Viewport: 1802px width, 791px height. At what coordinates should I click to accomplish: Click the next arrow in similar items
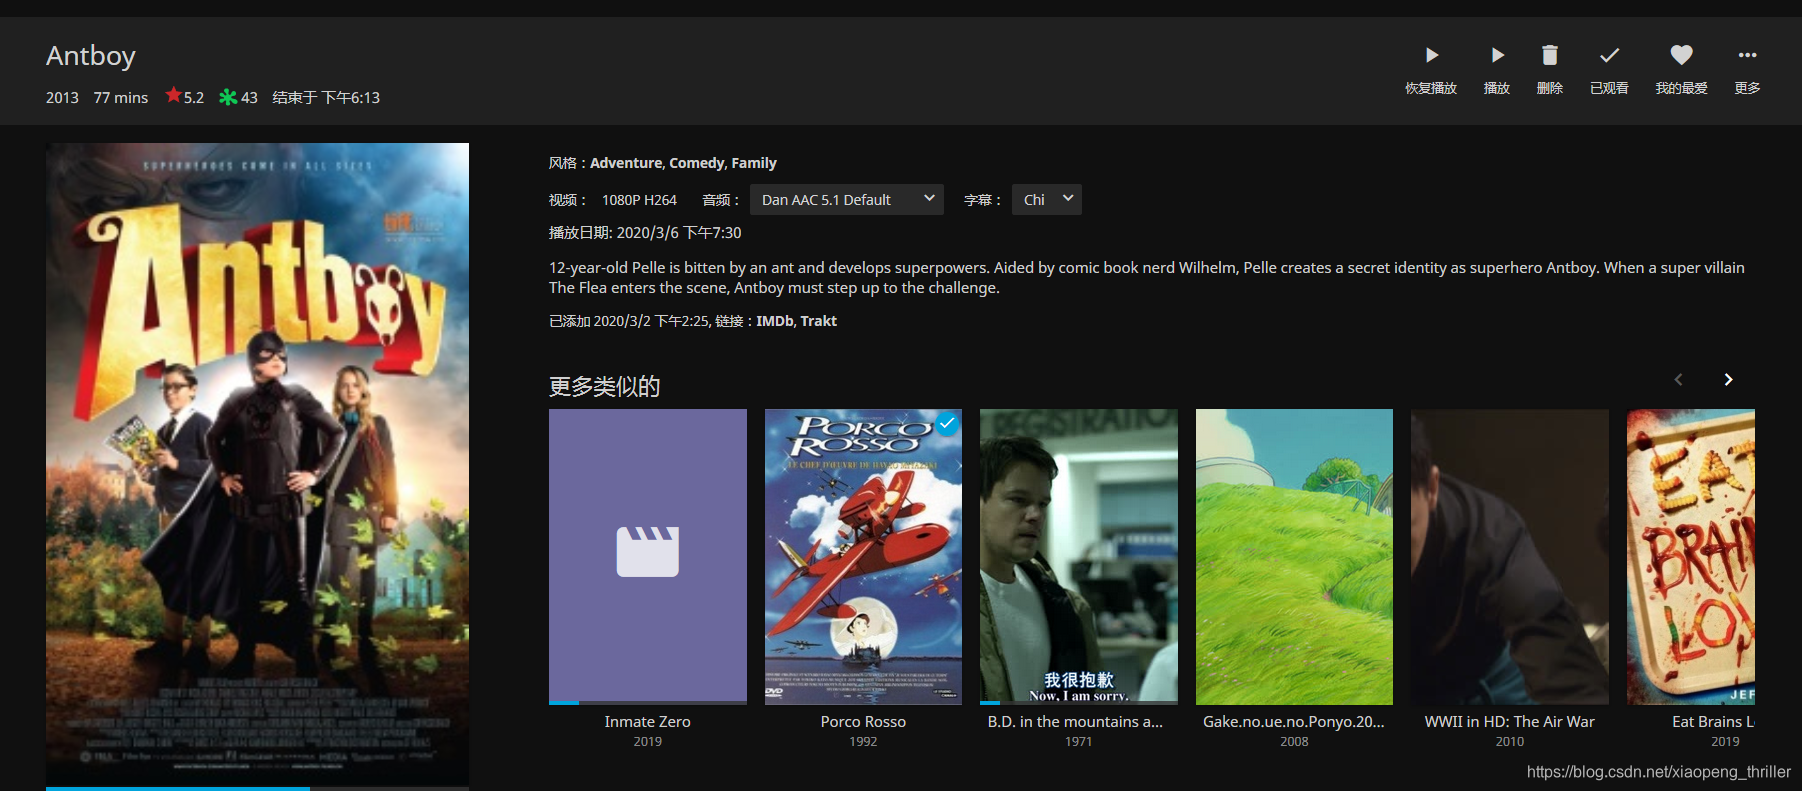pyautogui.click(x=1728, y=379)
